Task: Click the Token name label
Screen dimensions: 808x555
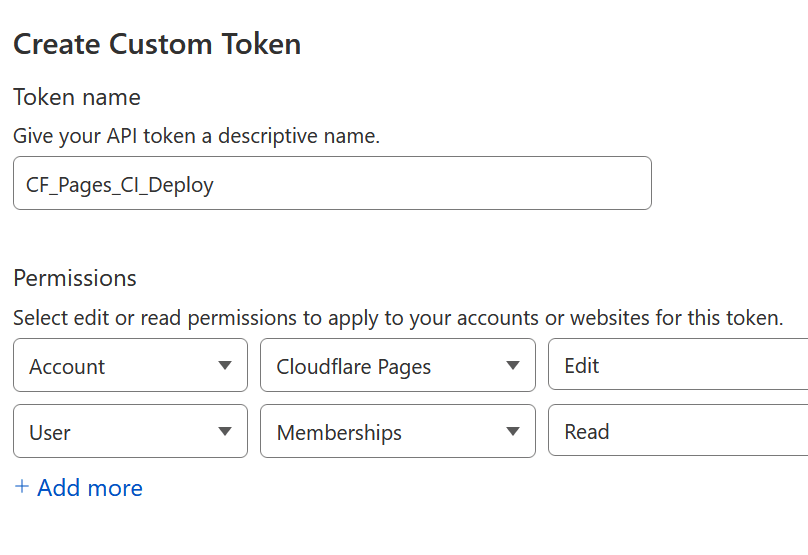Action: coord(77,97)
